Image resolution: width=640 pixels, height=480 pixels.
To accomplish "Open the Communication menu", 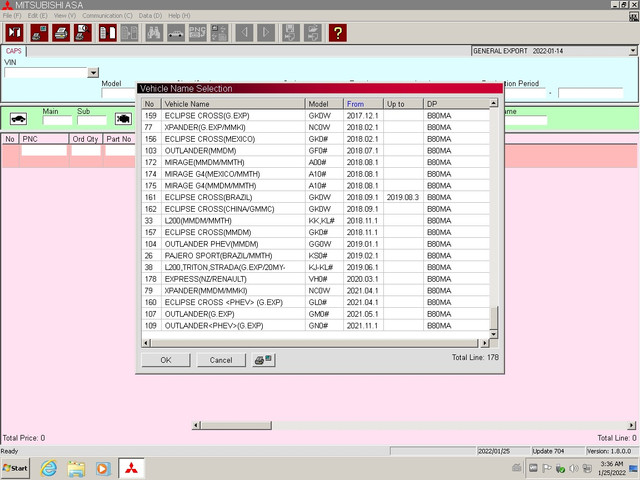I will click(107, 16).
